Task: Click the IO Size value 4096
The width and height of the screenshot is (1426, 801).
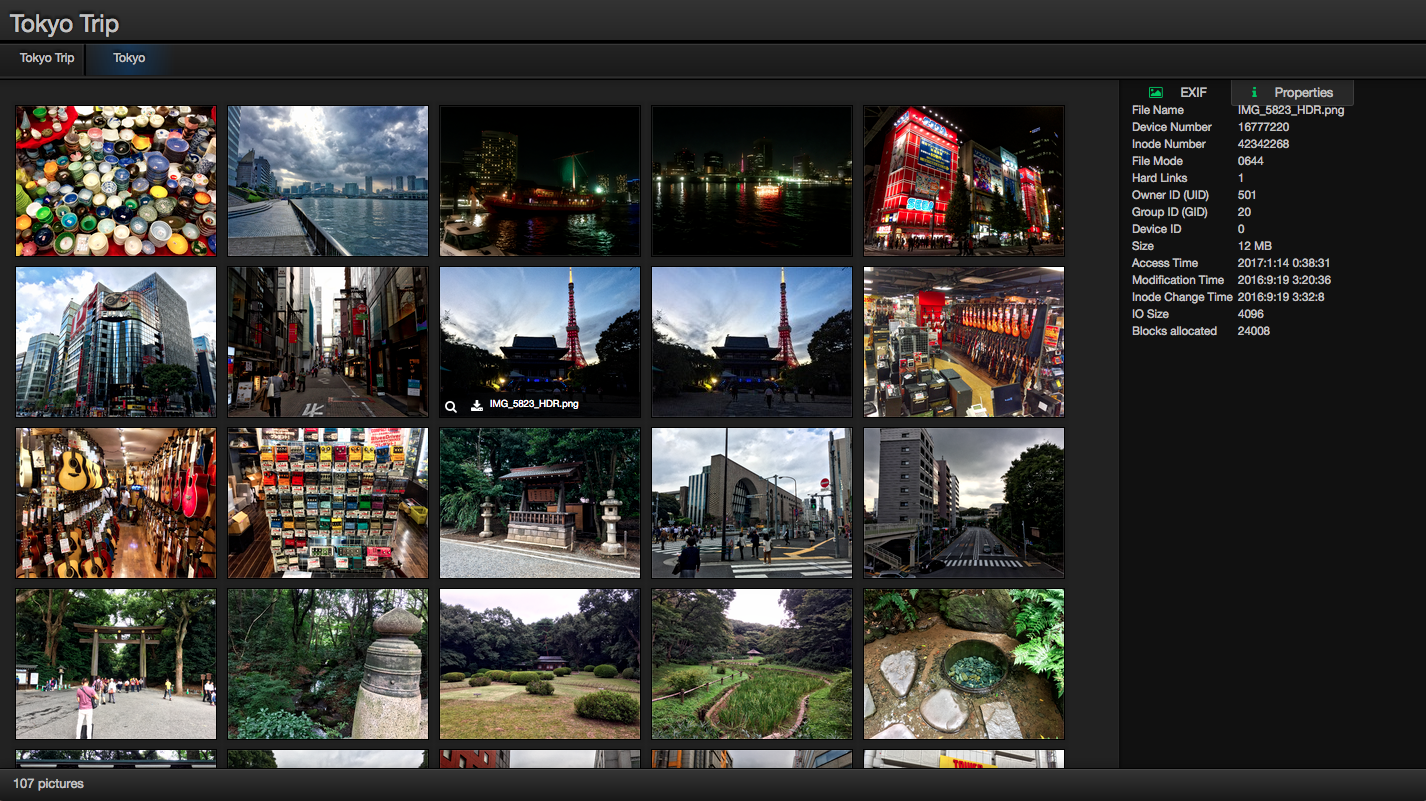Action: point(1251,314)
